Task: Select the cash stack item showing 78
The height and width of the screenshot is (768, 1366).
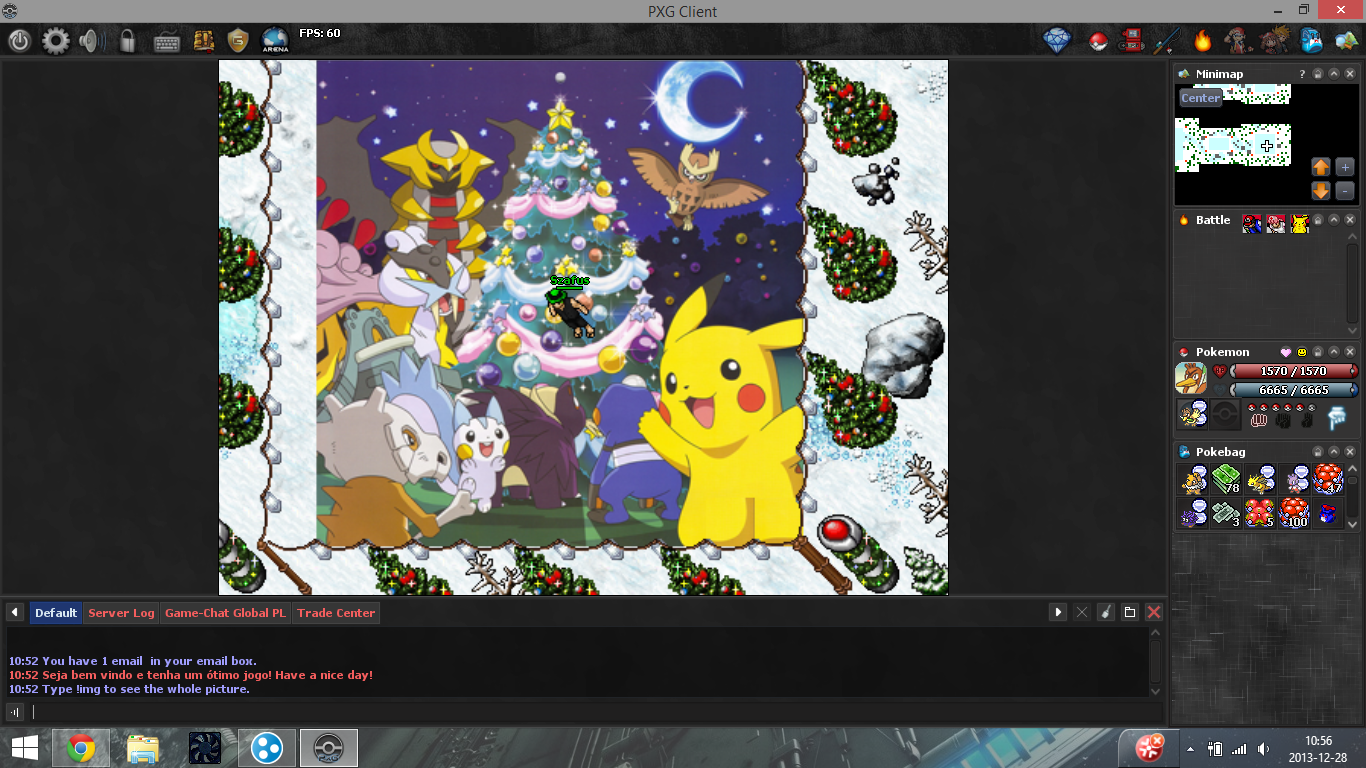Action: click(1226, 479)
